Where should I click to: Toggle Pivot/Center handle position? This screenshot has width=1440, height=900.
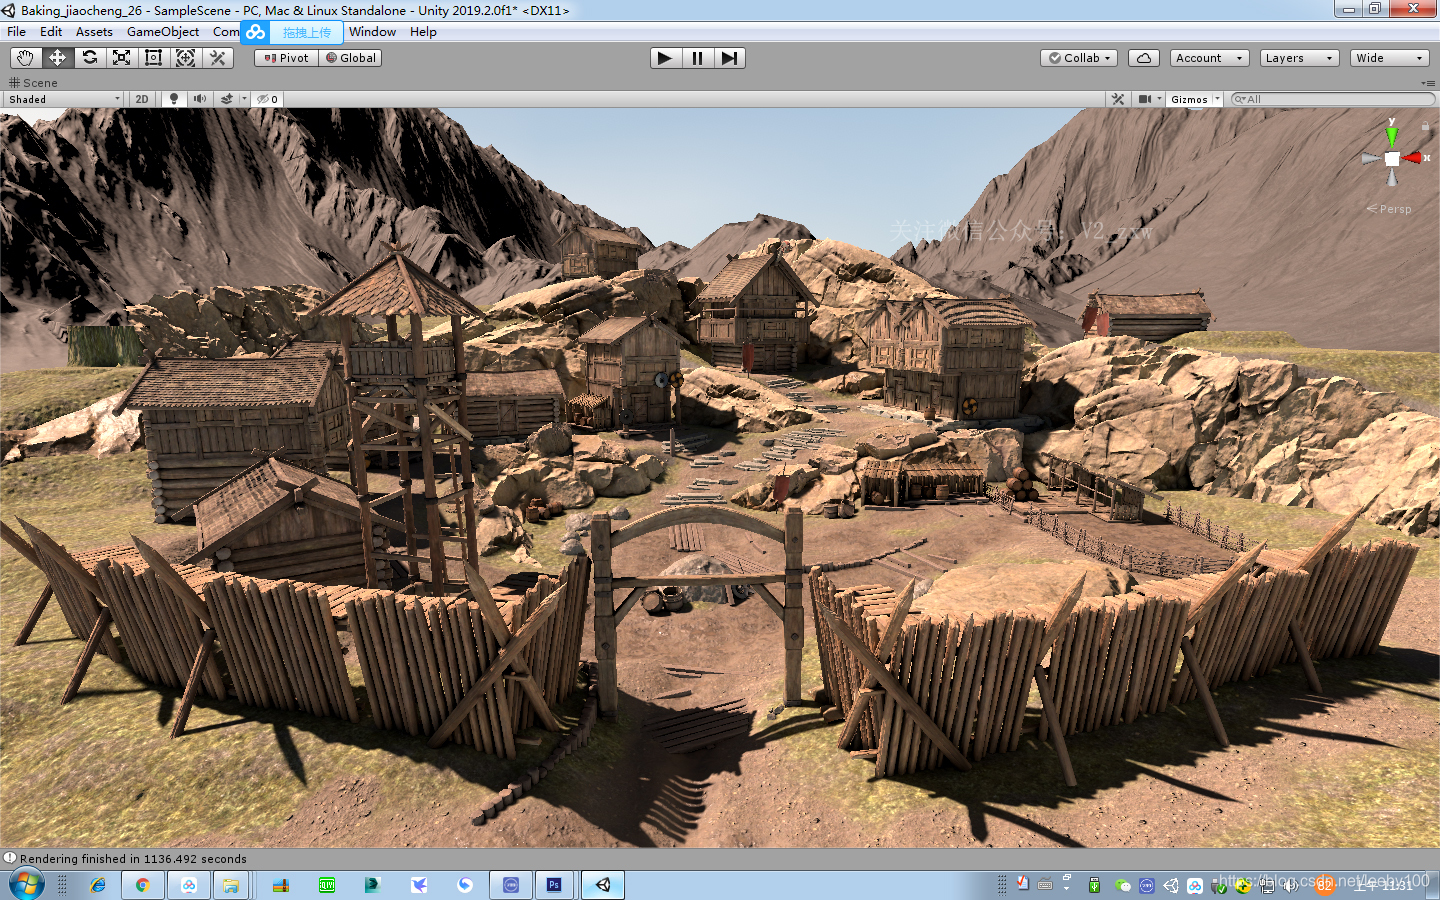286,58
